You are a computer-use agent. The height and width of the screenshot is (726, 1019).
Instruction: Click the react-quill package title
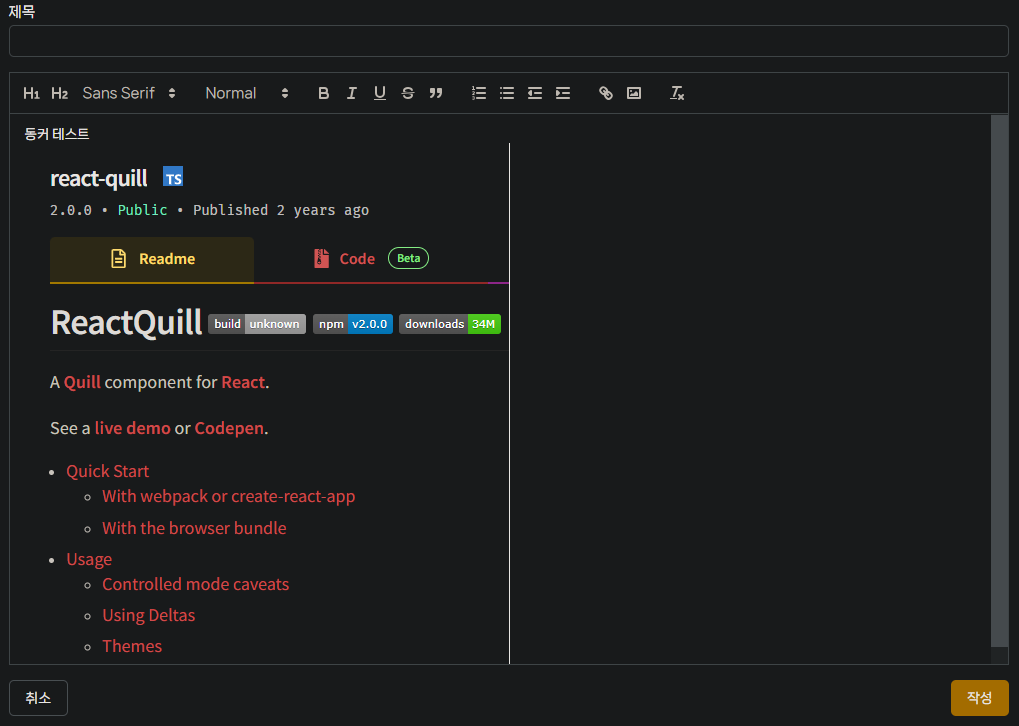click(x=99, y=178)
